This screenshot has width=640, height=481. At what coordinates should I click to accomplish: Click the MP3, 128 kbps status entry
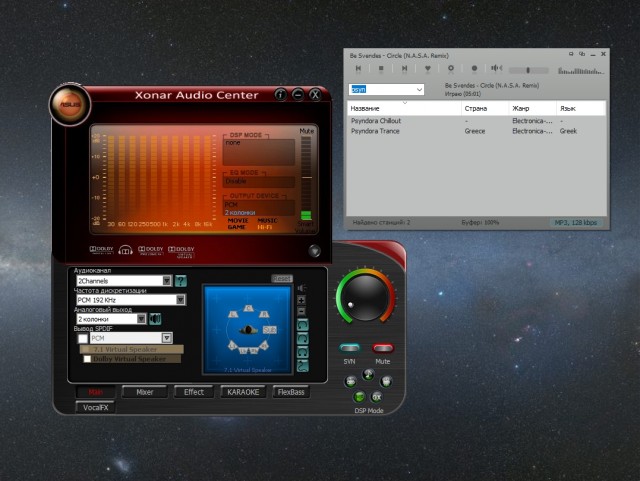tap(576, 223)
